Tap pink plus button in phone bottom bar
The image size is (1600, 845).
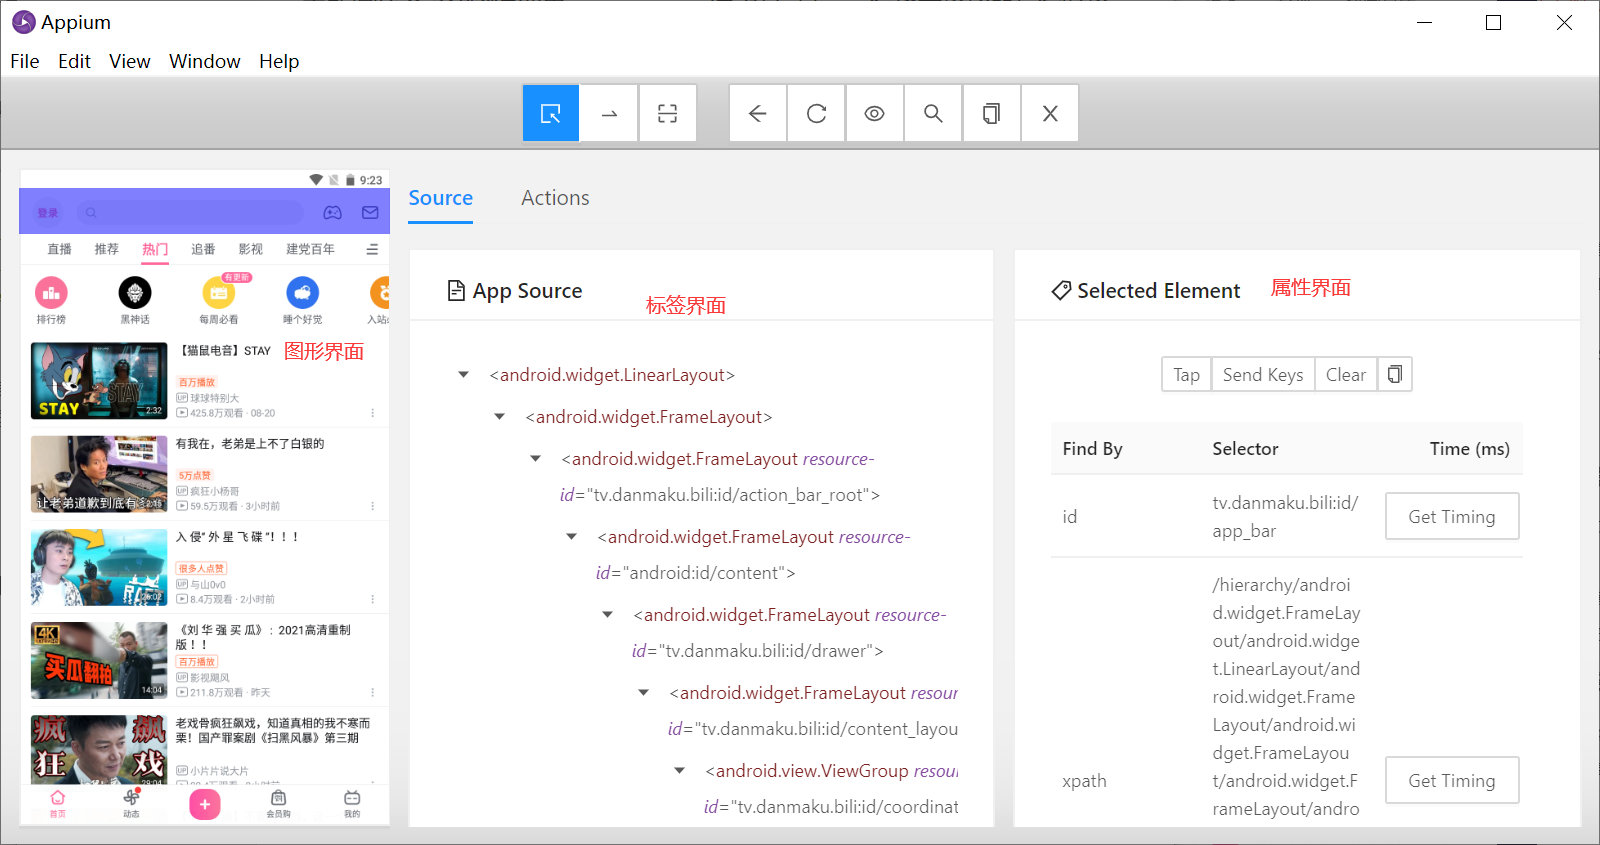coord(204,804)
